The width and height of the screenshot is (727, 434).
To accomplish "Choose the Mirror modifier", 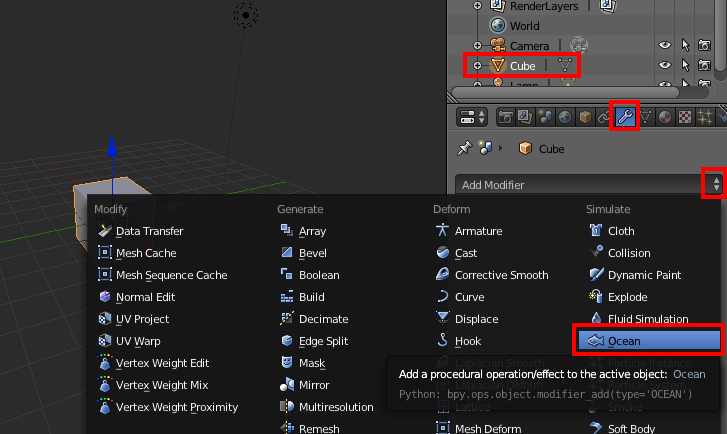I will pos(314,385).
